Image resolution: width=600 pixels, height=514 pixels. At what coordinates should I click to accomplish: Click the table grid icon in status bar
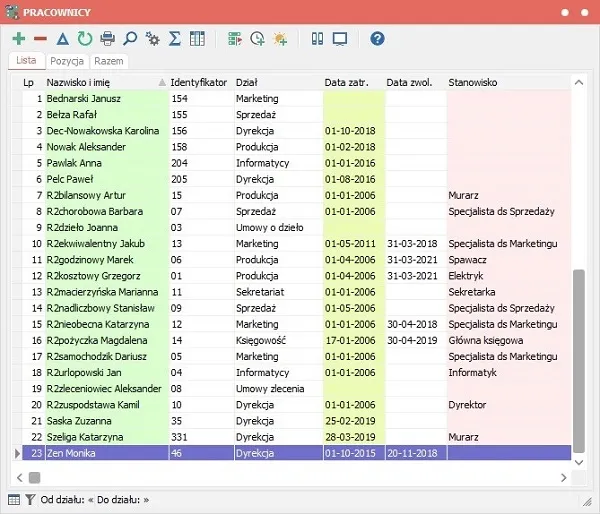(x=14, y=499)
